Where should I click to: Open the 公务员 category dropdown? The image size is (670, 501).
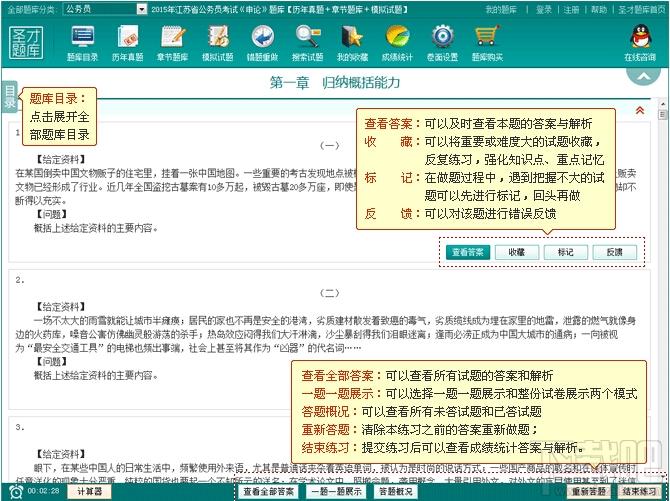coord(105,9)
